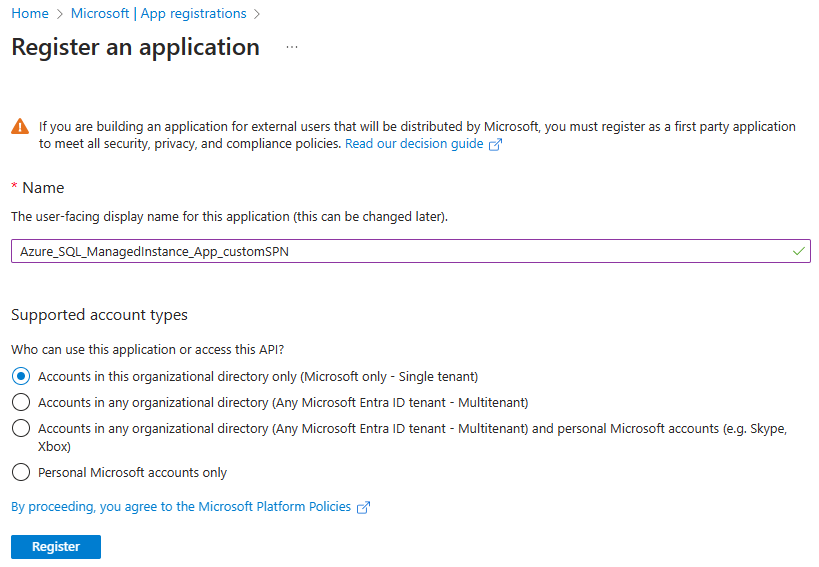Click external link icon beside decision guide
The image size is (819, 567).
click(495, 145)
